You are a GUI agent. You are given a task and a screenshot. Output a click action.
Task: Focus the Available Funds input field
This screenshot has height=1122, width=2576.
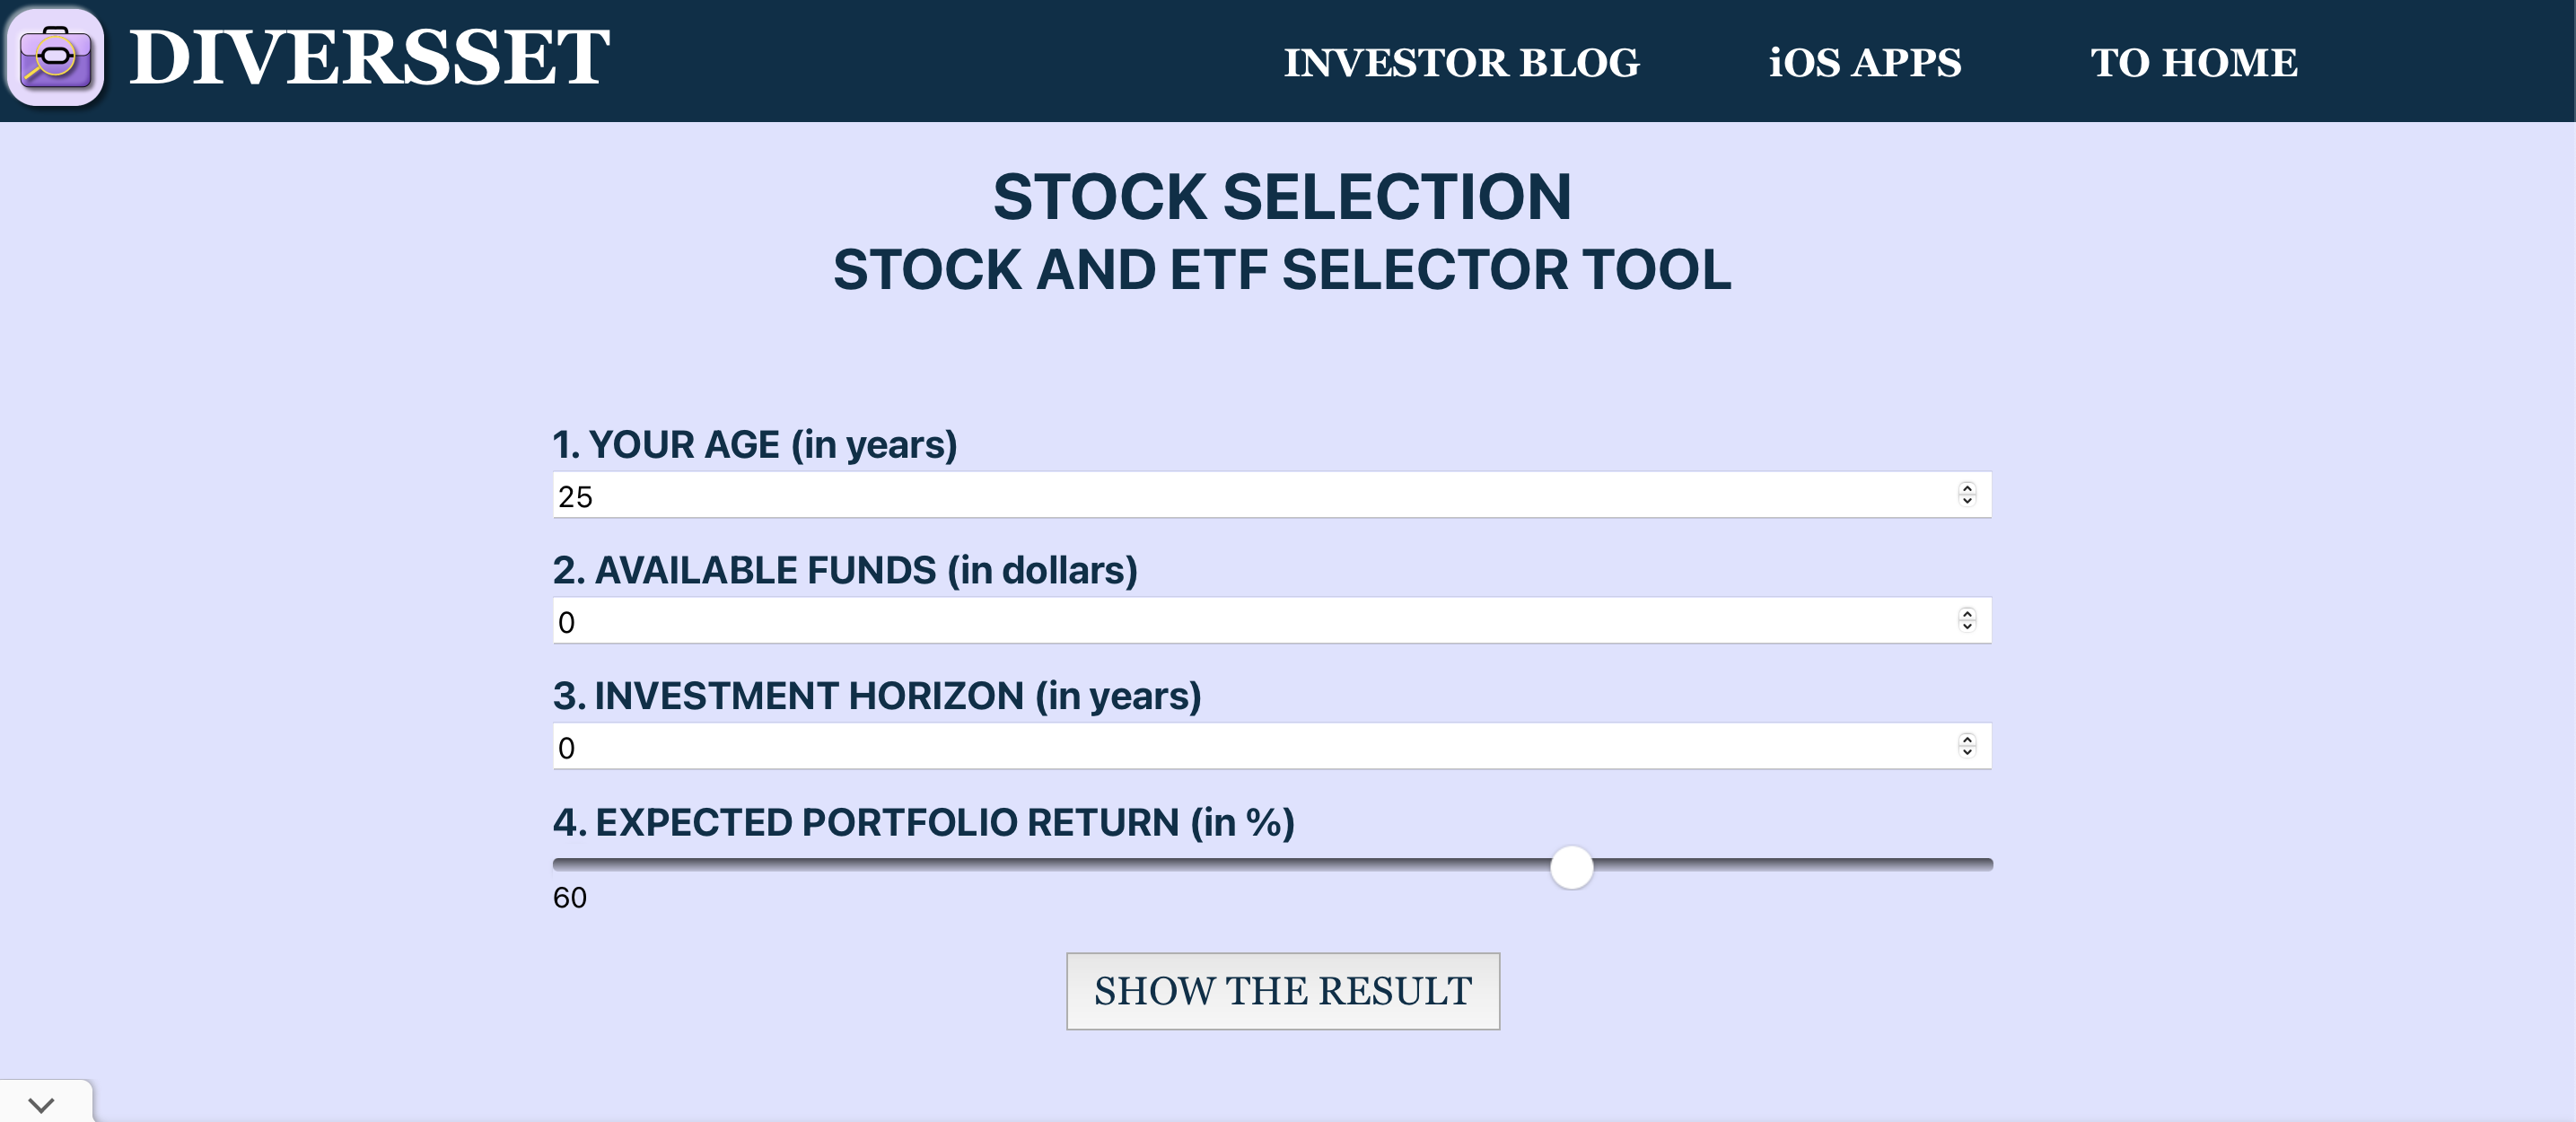coord(1272,621)
